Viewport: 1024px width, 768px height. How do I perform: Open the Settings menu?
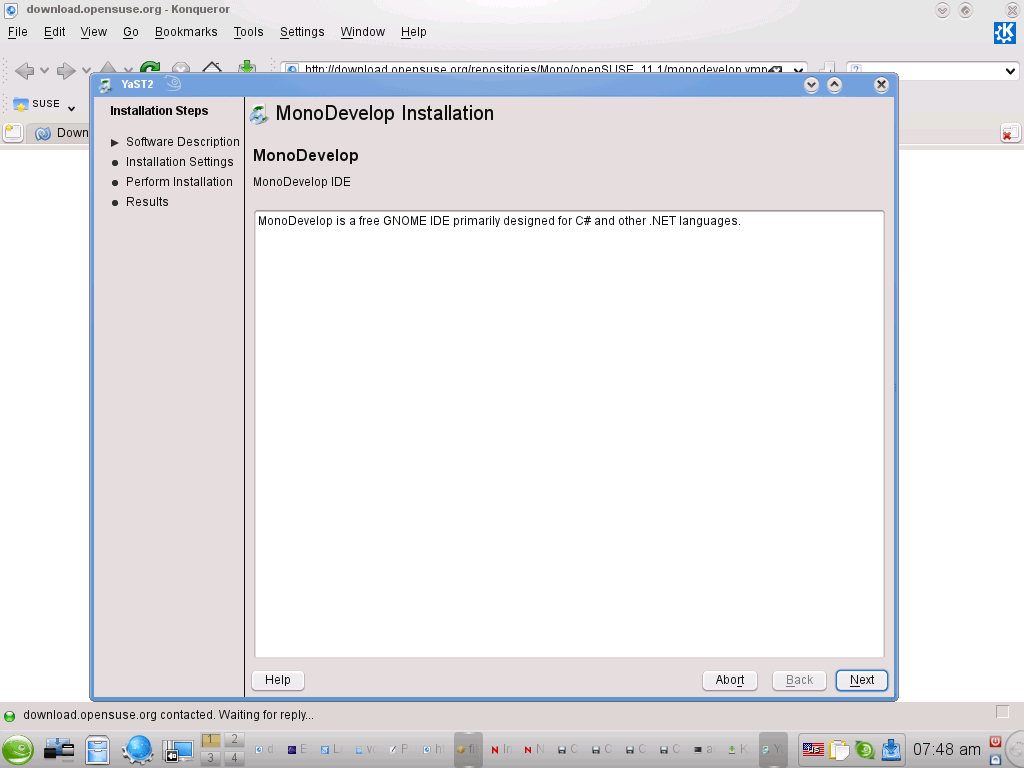[x=302, y=32]
